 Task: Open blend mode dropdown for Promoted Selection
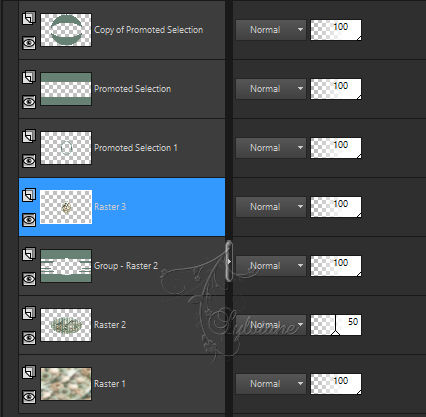pyautogui.click(x=271, y=89)
